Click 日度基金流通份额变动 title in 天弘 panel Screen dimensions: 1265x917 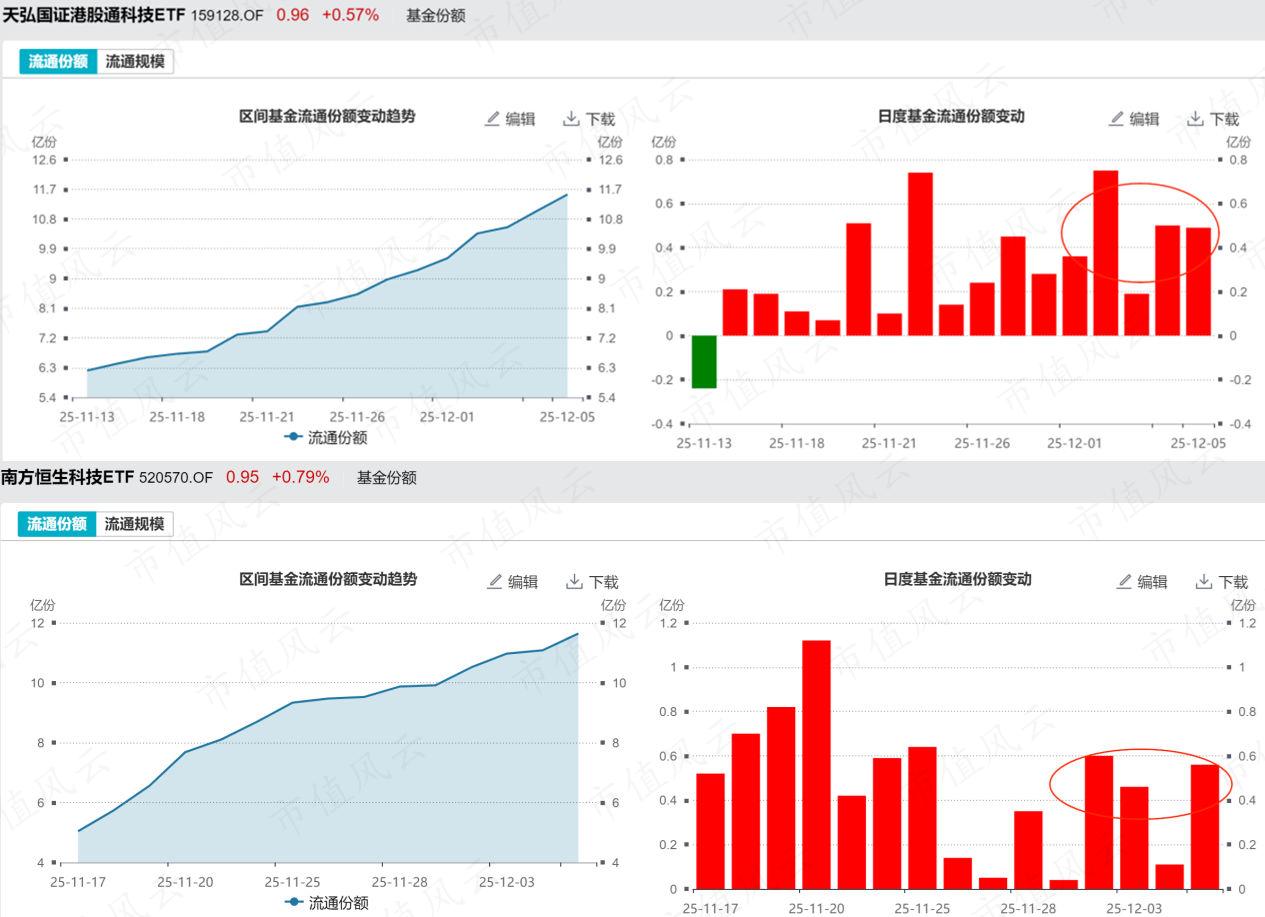pyautogui.click(x=951, y=116)
